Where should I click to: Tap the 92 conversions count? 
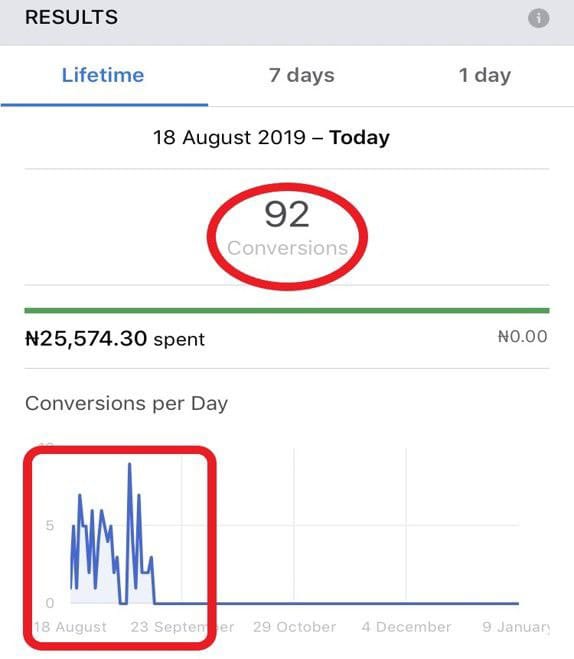[287, 214]
